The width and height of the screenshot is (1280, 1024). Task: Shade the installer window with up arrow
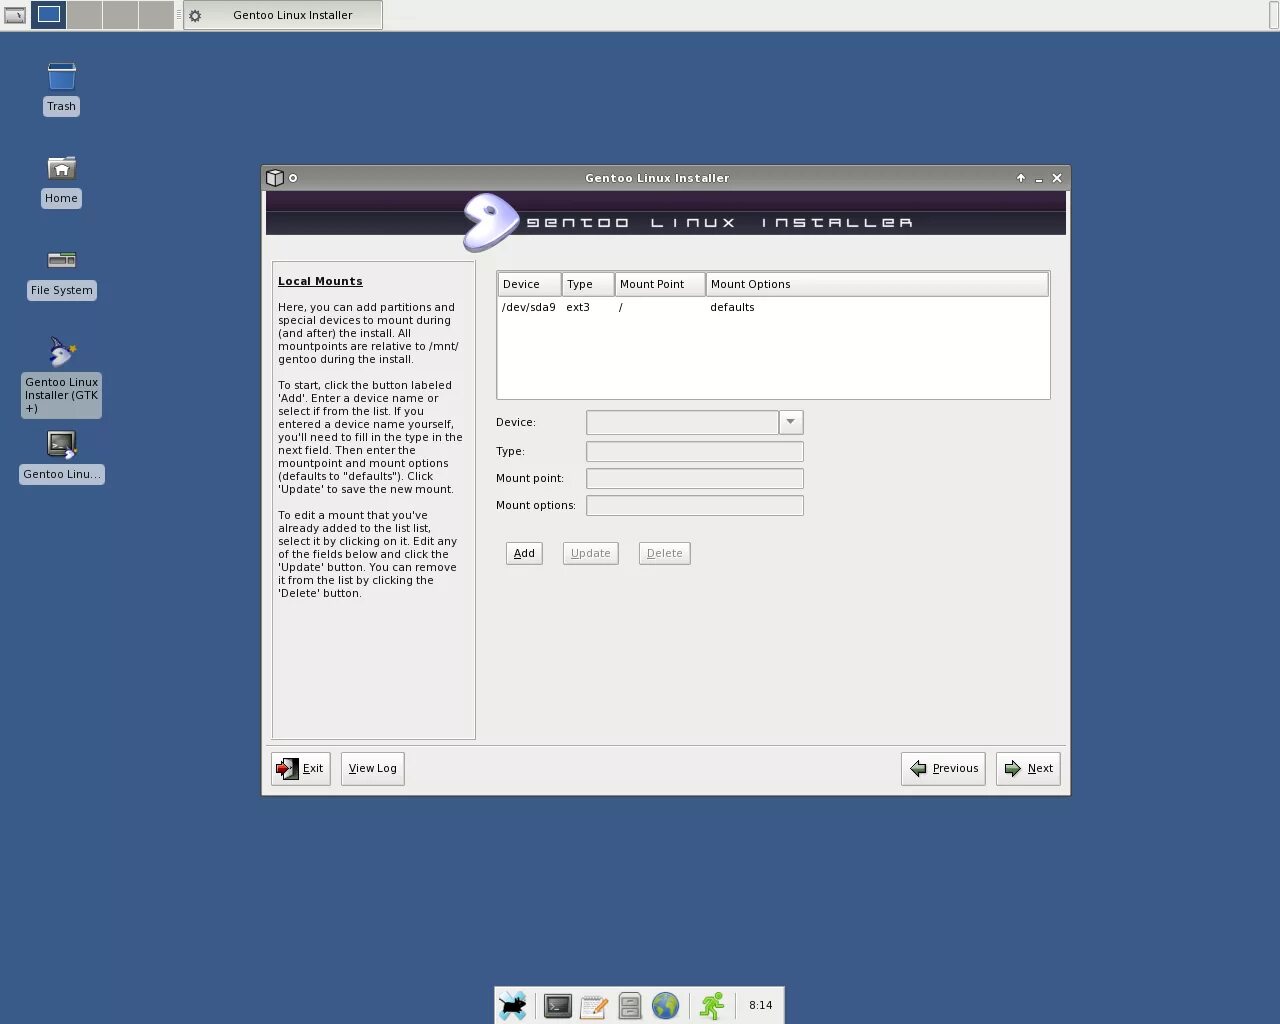(x=1021, y=178)
